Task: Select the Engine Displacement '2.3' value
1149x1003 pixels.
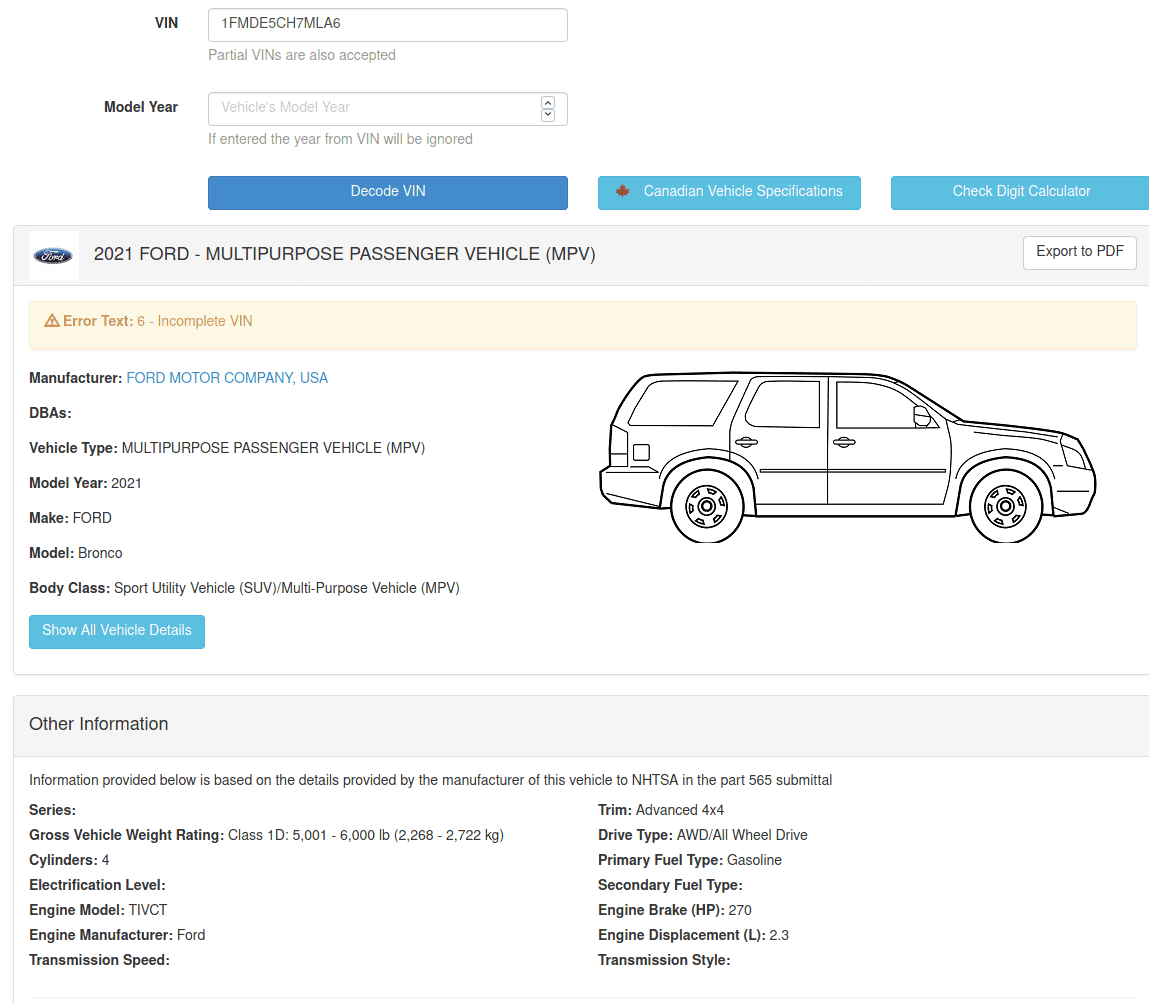Action: point(779,935)
